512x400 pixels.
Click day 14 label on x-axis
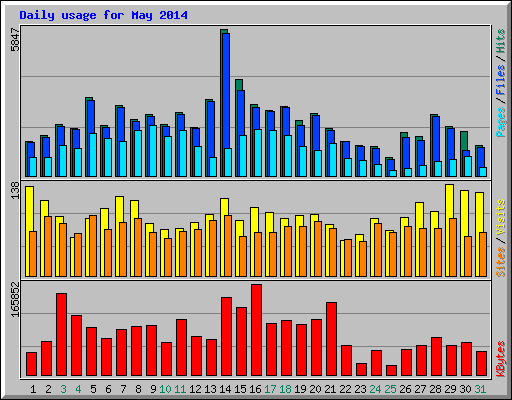[225, 389]
